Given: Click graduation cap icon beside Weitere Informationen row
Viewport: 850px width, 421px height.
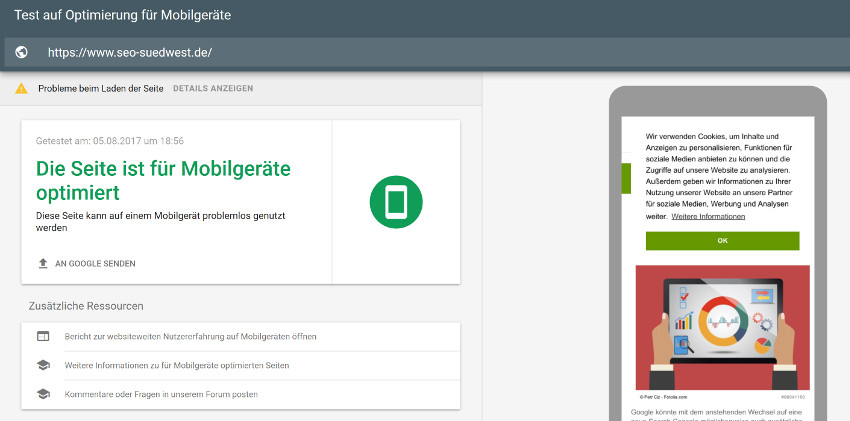Looking at the screenshot, I should pyautogui.click(x=43, y=365).
